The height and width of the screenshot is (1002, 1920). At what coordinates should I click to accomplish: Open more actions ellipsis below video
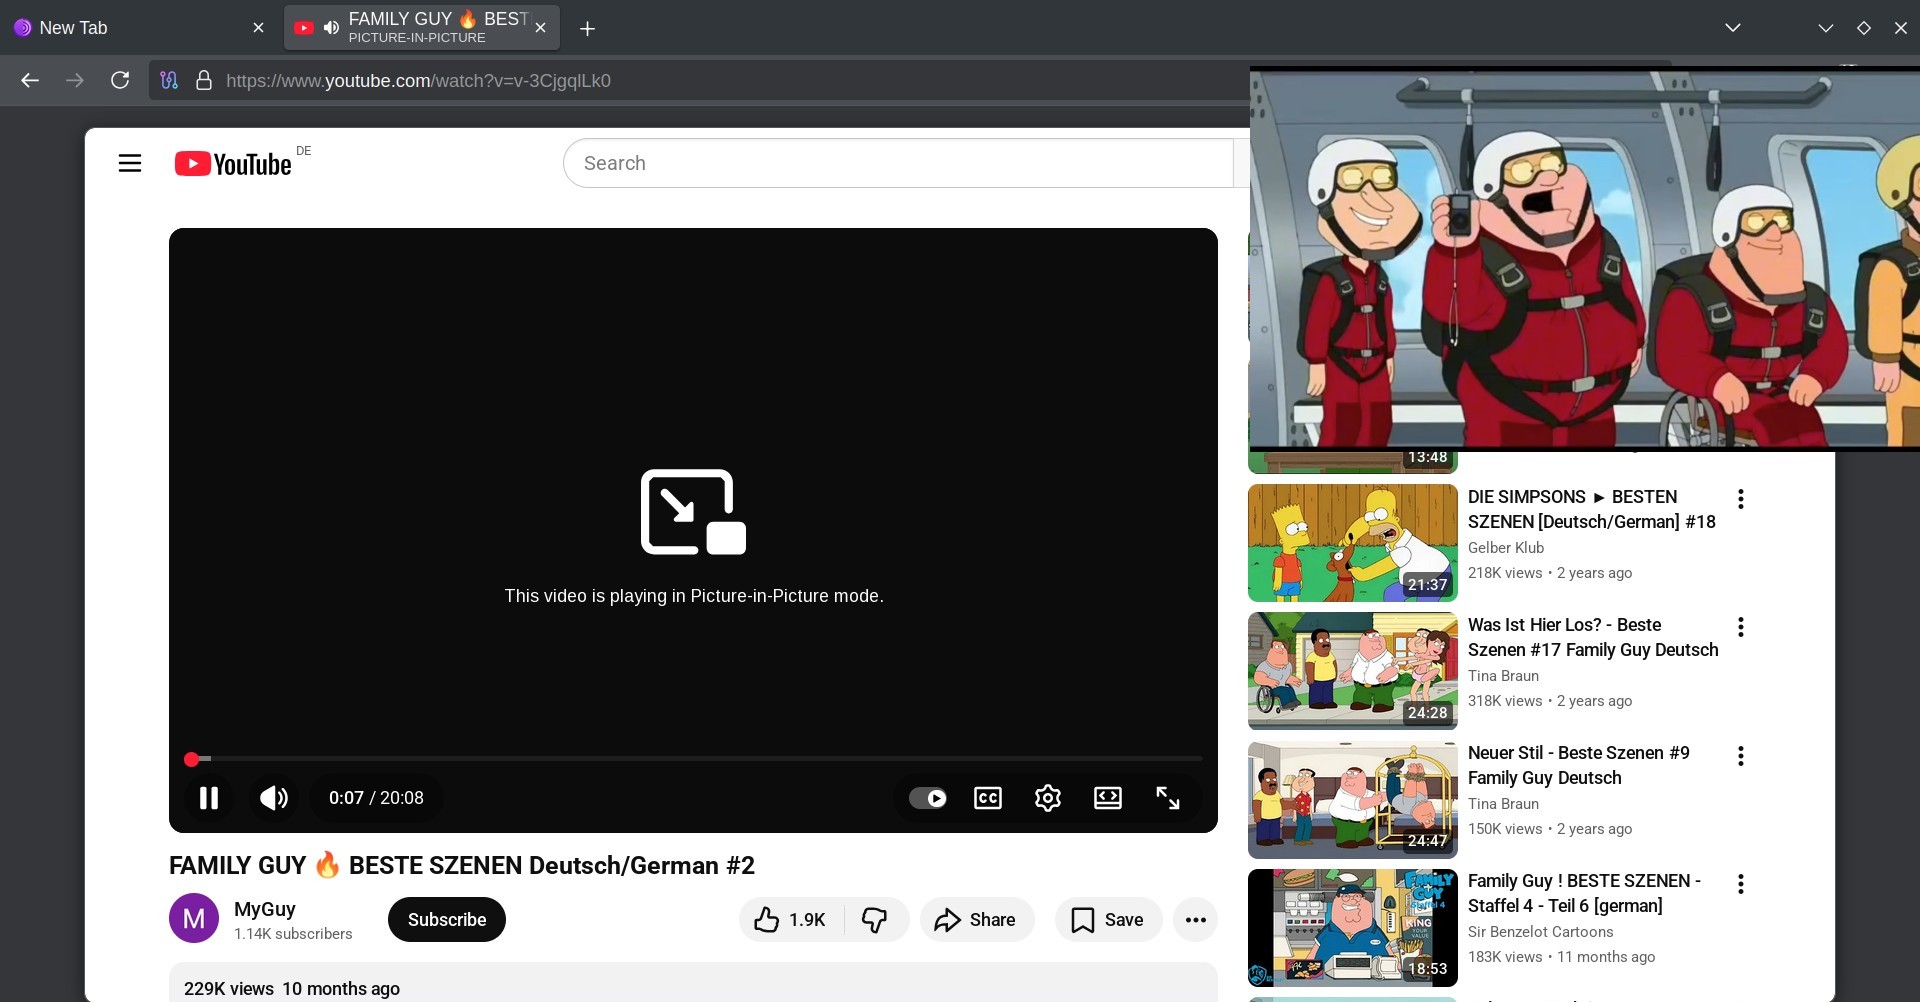(1195, 920)
